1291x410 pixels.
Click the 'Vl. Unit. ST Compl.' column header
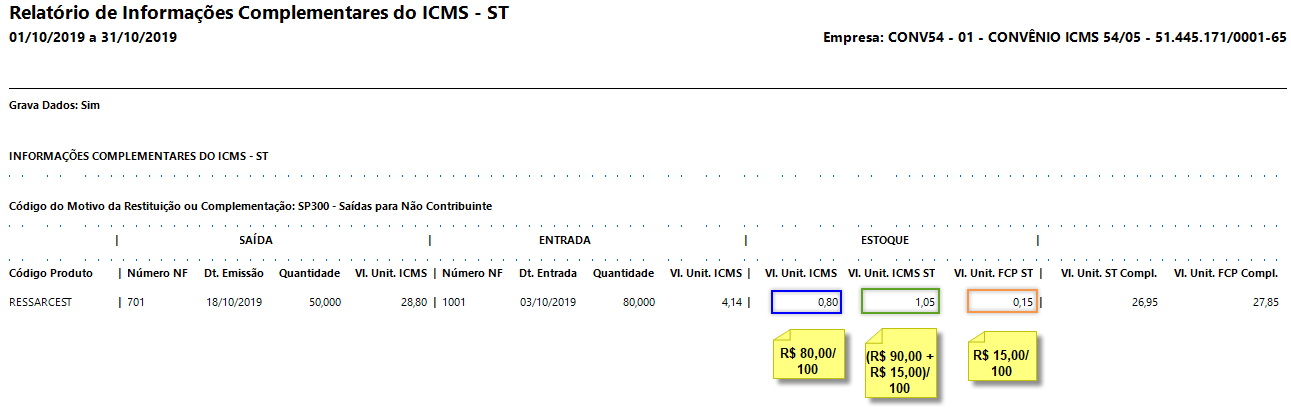pos(1108,273)
